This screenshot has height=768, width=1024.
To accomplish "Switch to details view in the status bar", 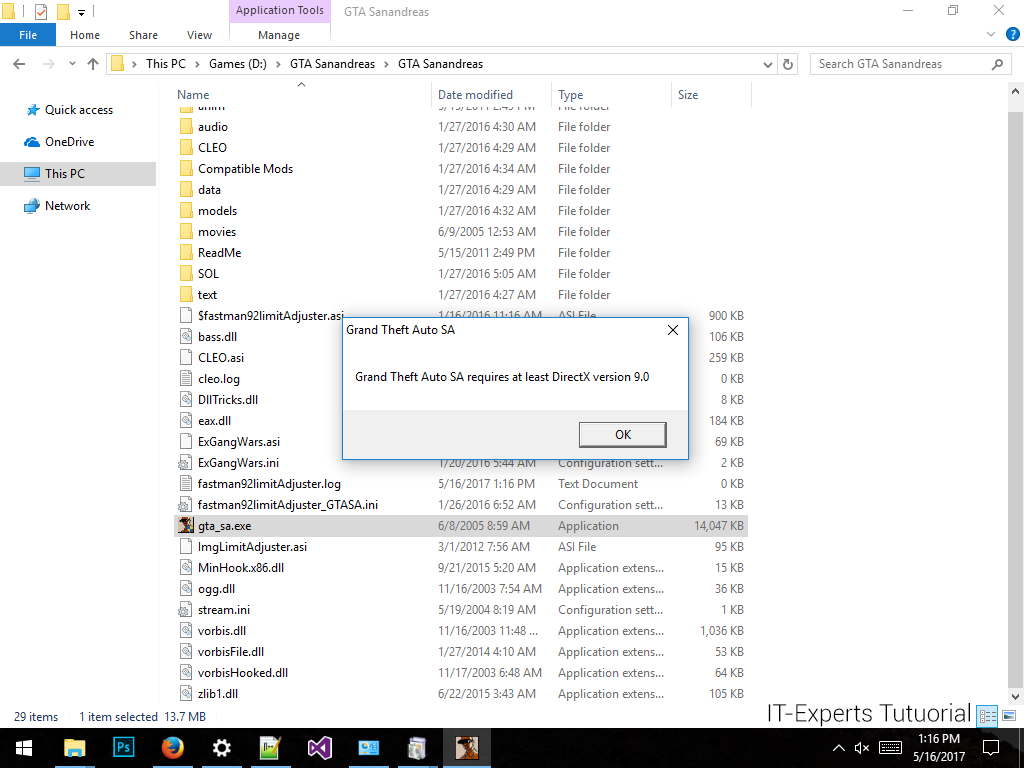I will 988,716.
